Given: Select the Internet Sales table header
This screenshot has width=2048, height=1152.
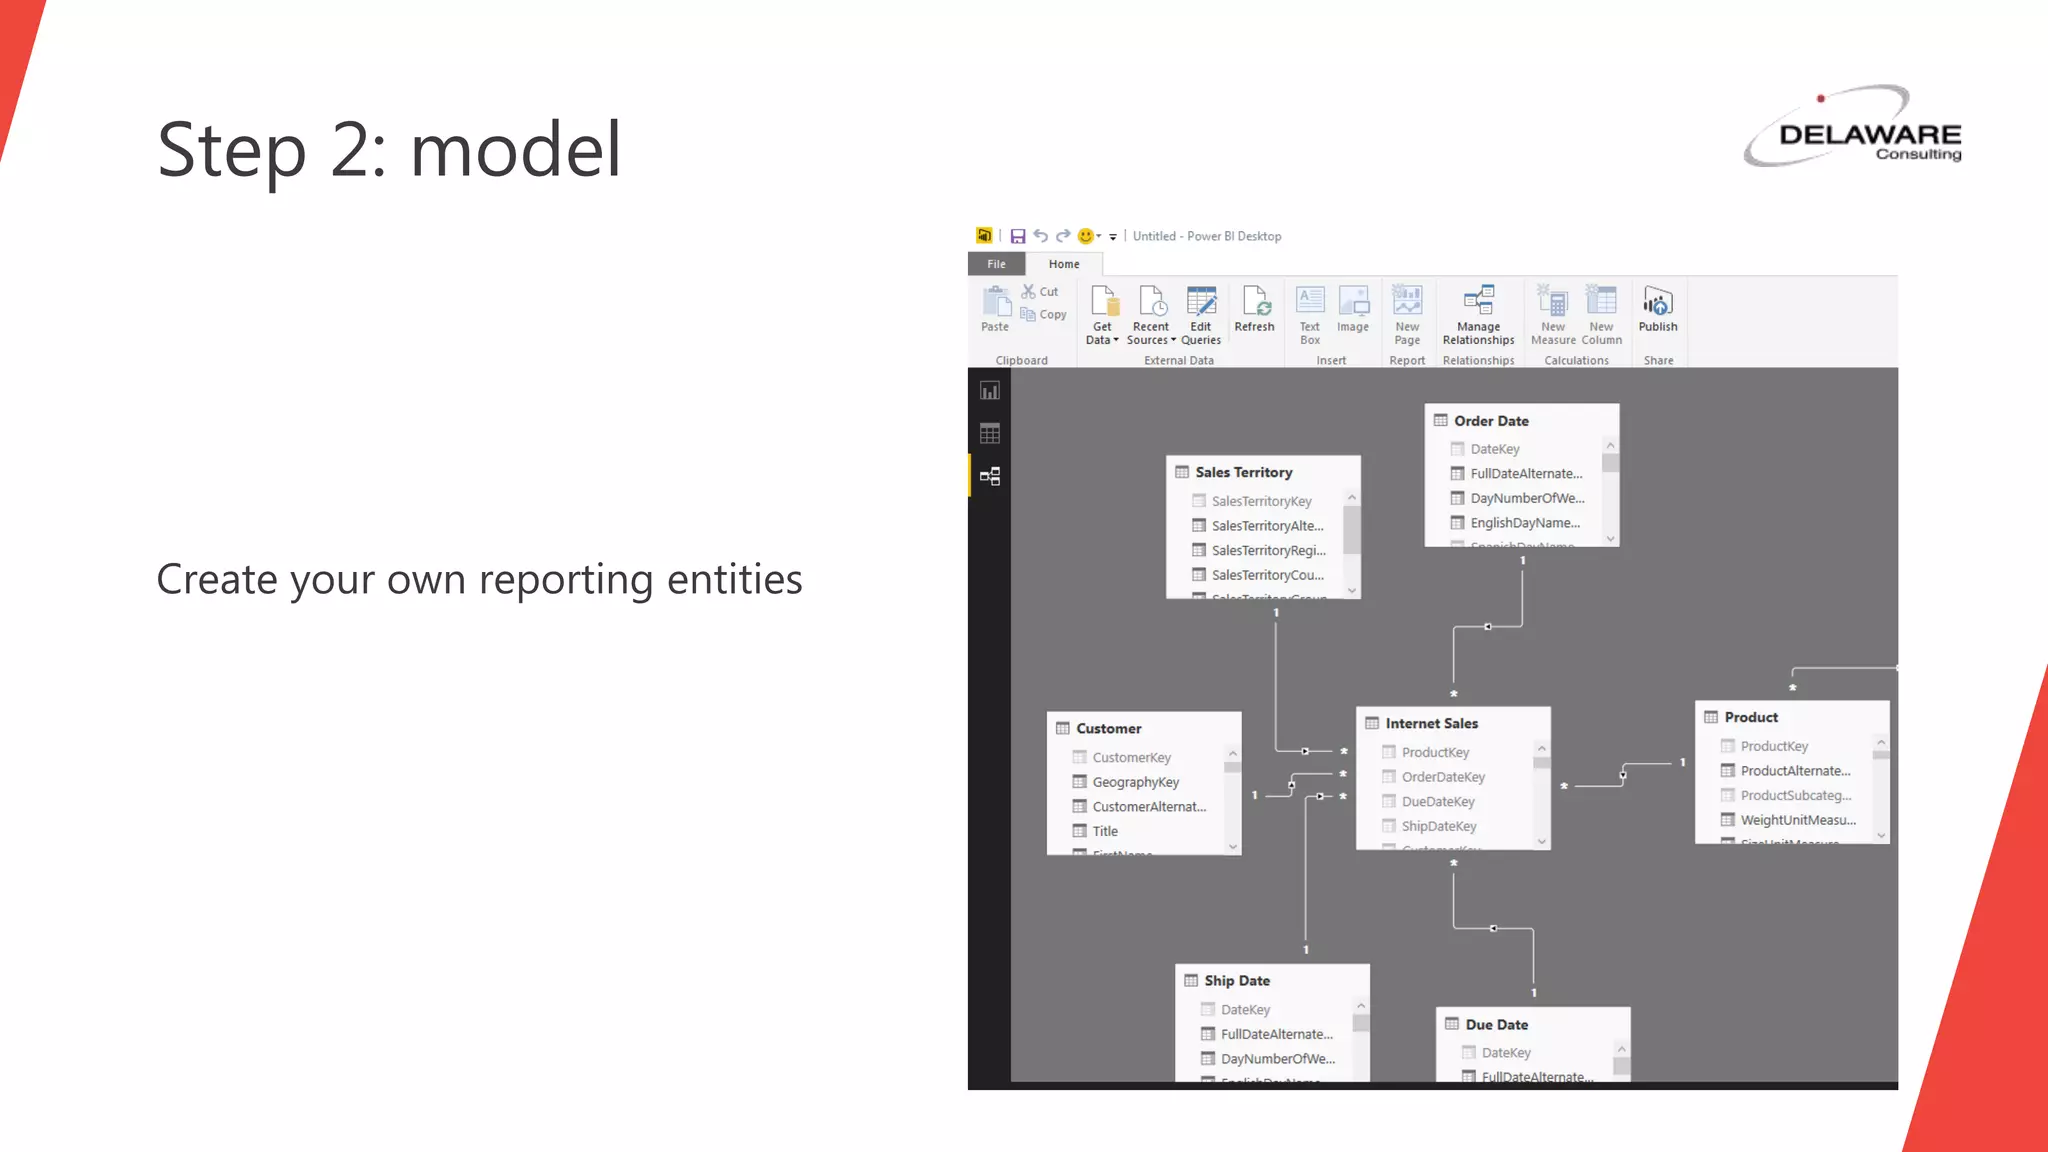Looking at the screenshot, I should (x=1453, y=723).
